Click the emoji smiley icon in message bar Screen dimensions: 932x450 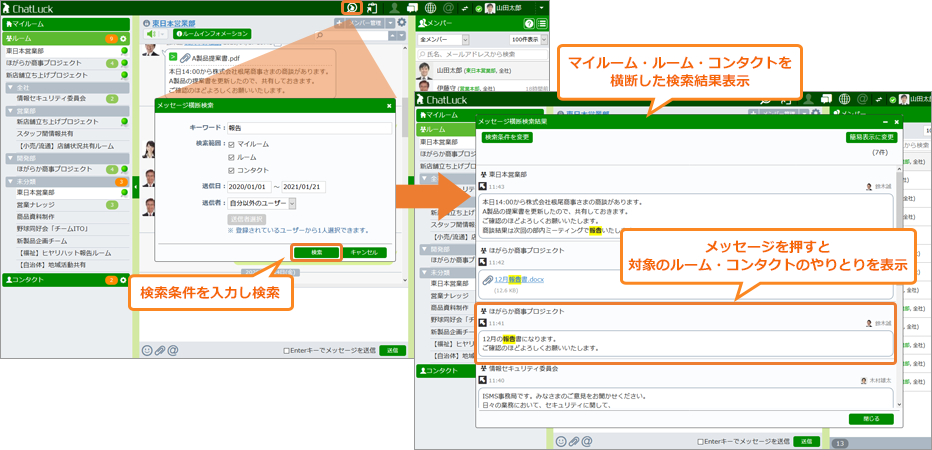pos(147,350)
